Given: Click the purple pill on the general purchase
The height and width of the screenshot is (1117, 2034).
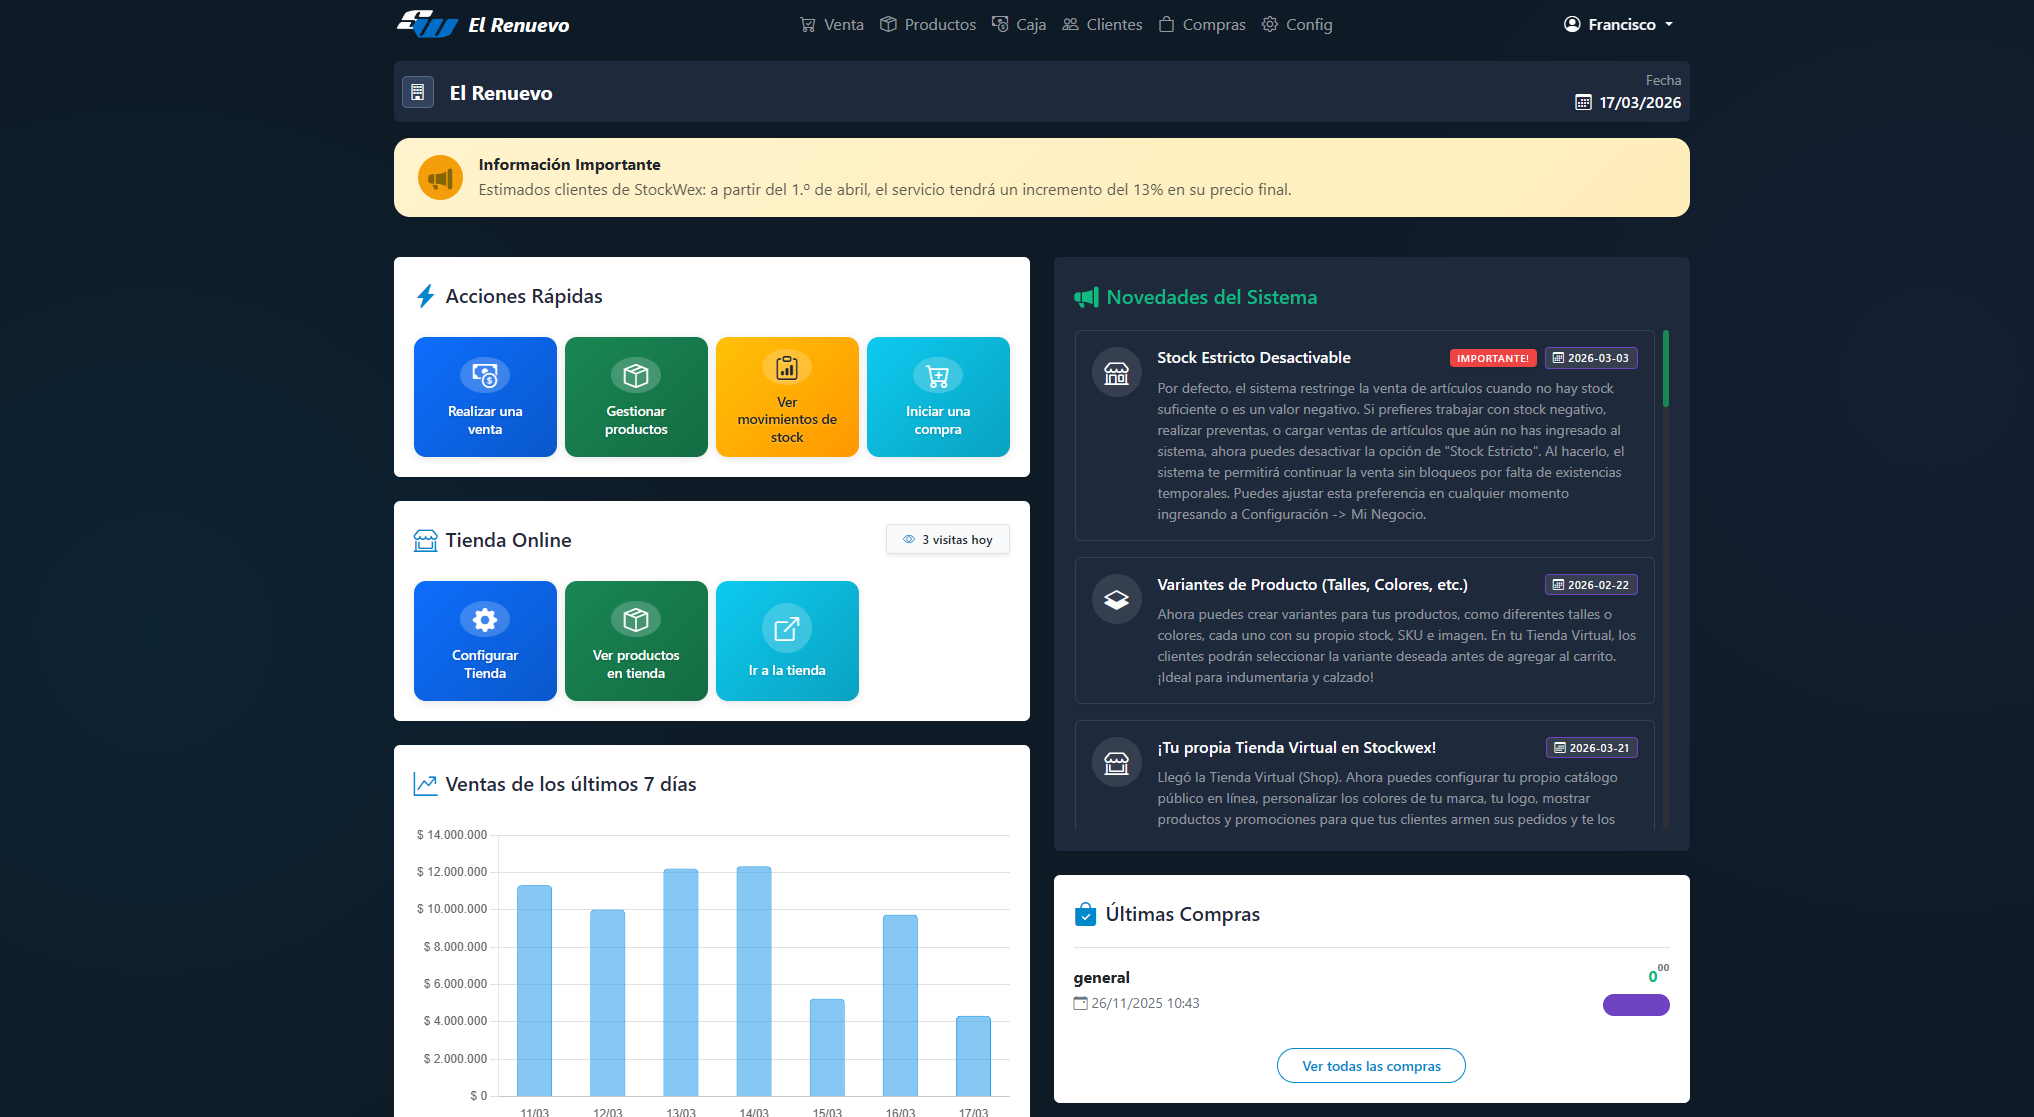Looking at the screenshot, I should point(1636,1004).
